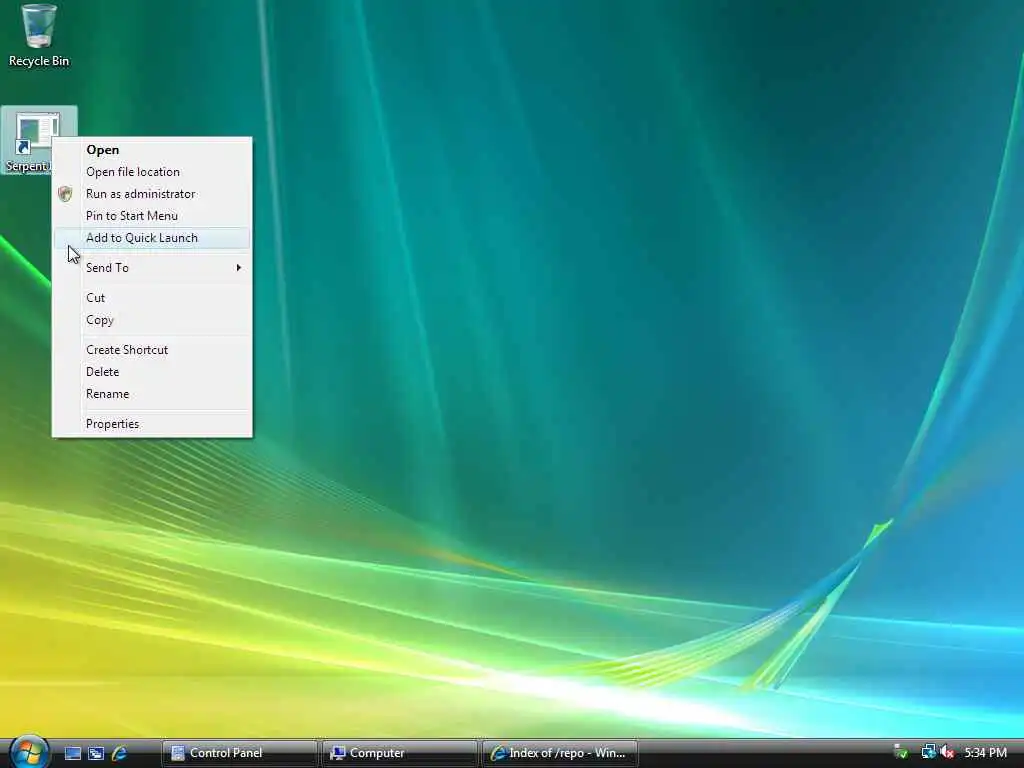Launch Internet Explorer from Quick Launch

120,753
